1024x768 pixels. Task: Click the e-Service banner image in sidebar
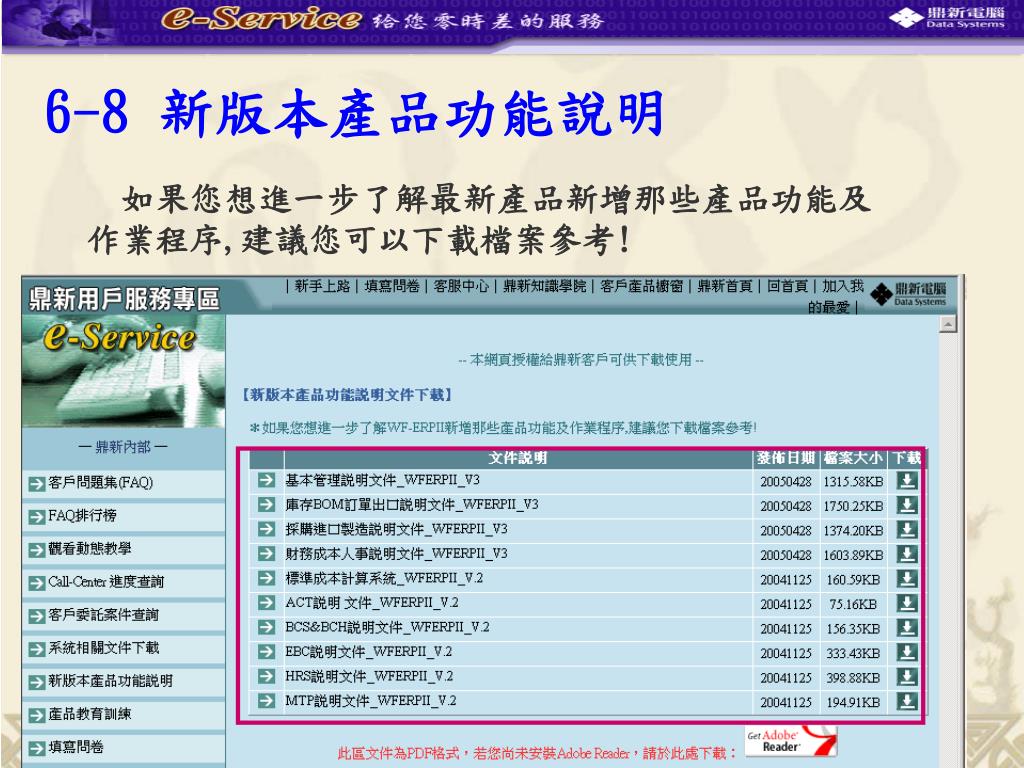pyautogui.click(x=123, y=372)
